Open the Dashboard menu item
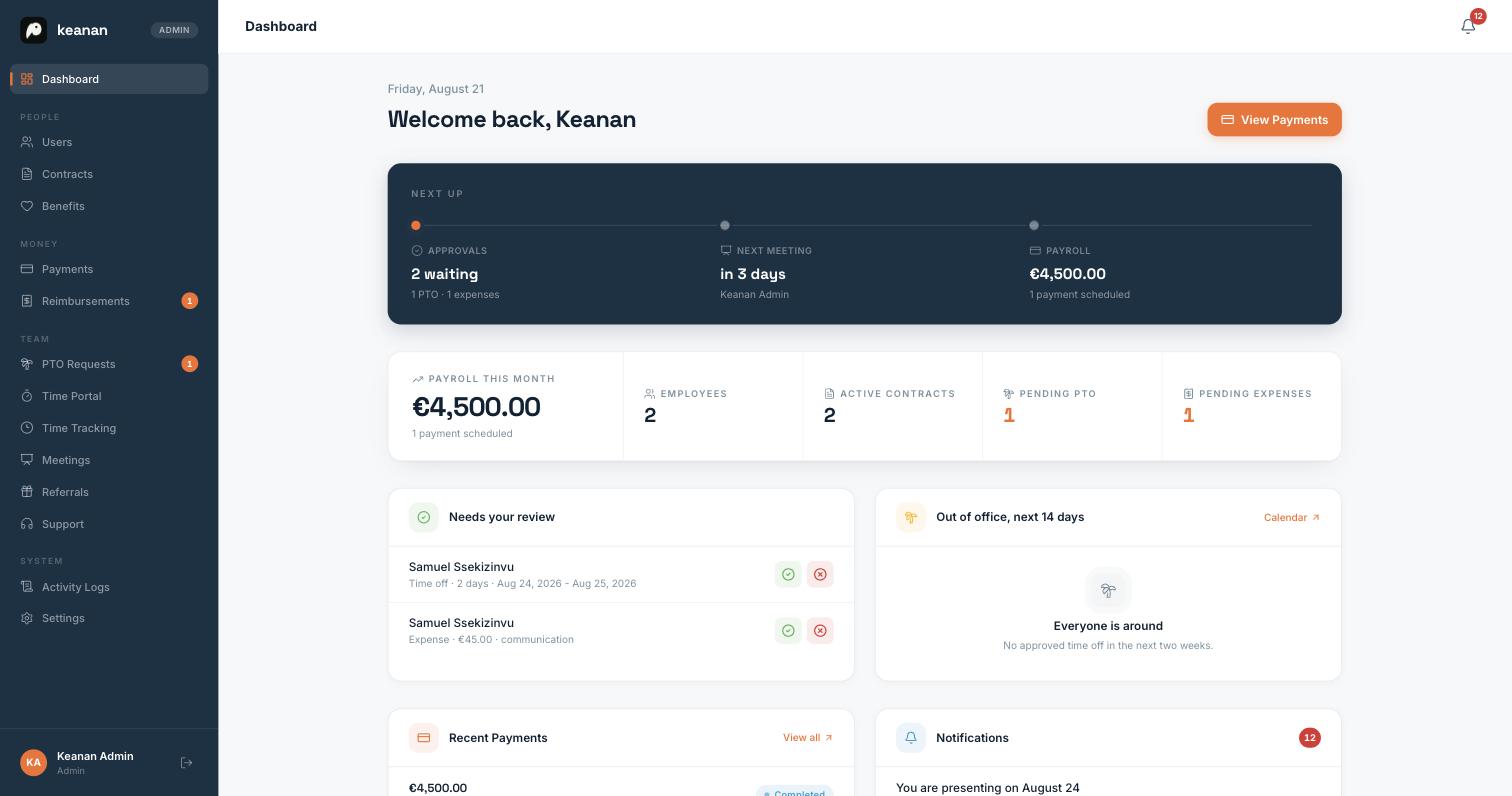 pos(109,79)
